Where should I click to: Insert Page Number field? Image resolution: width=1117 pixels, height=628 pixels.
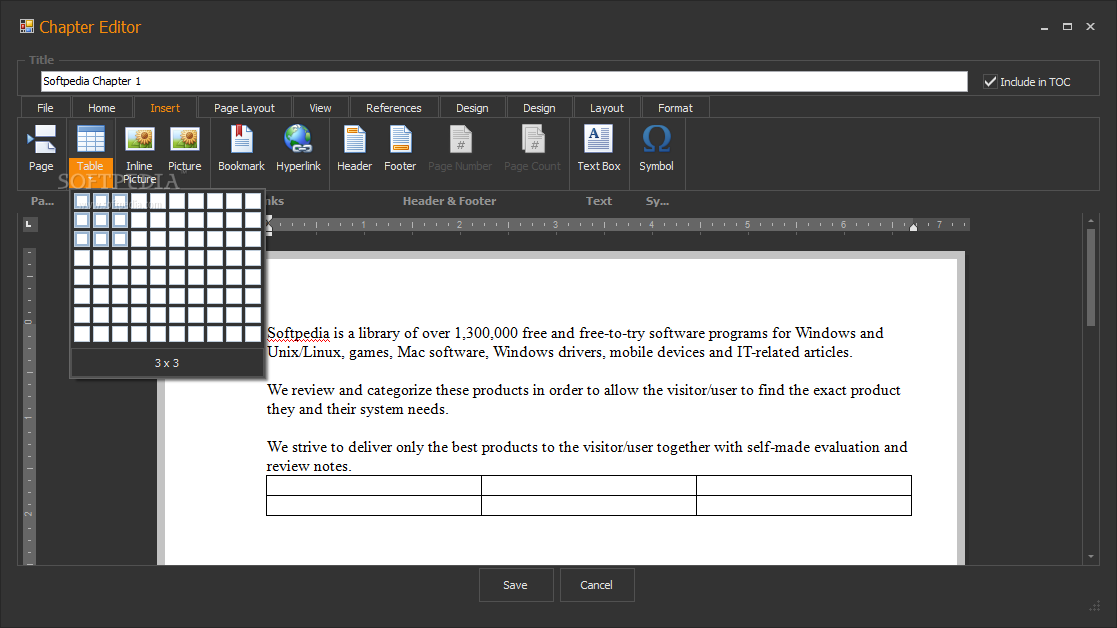pos(460,148)
